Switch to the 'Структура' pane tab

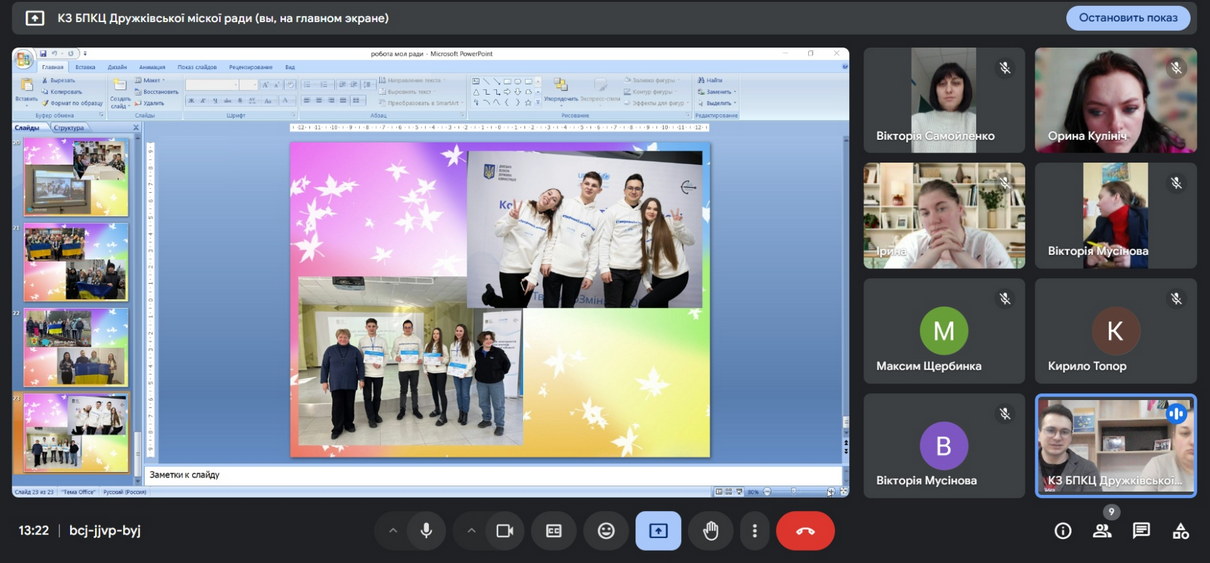pos(68,128)
